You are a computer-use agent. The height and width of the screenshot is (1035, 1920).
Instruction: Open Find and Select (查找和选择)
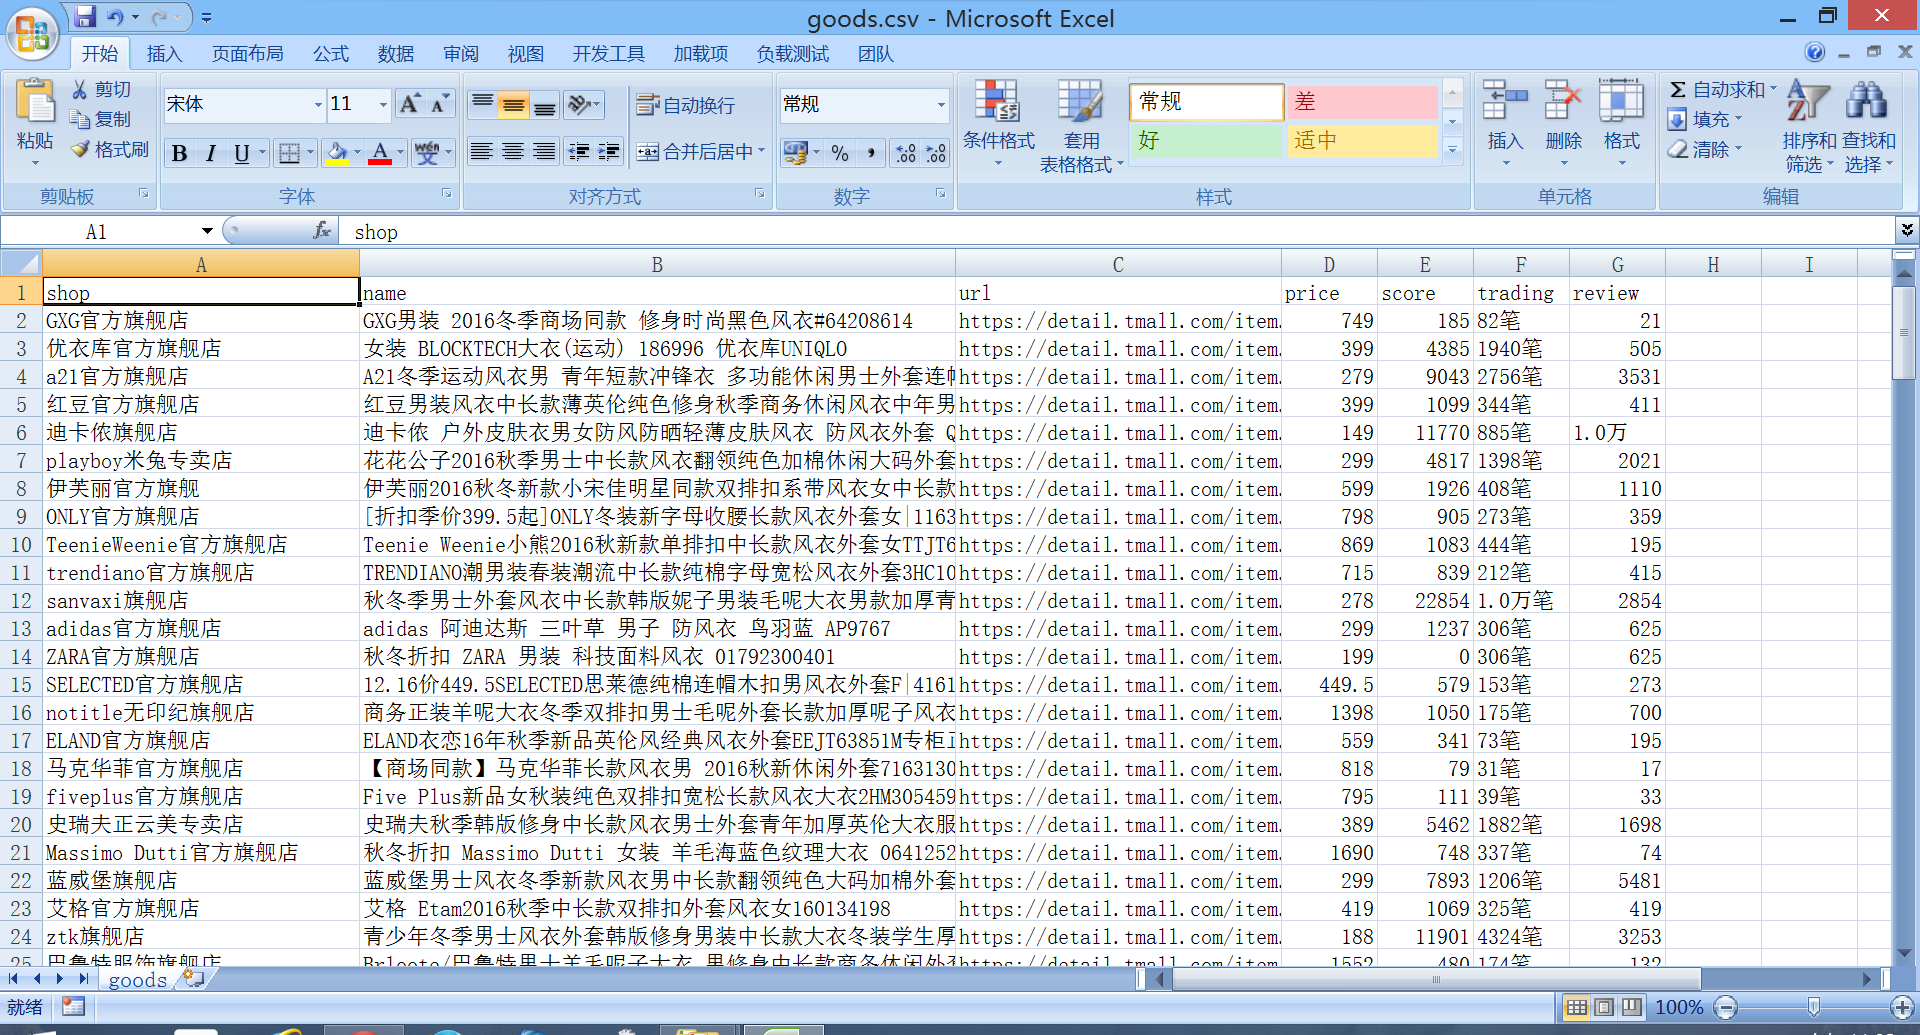[x=1868, y=127]
